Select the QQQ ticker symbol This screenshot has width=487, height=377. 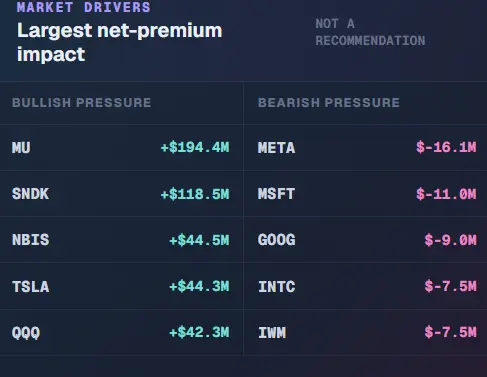tap(26, 333)
